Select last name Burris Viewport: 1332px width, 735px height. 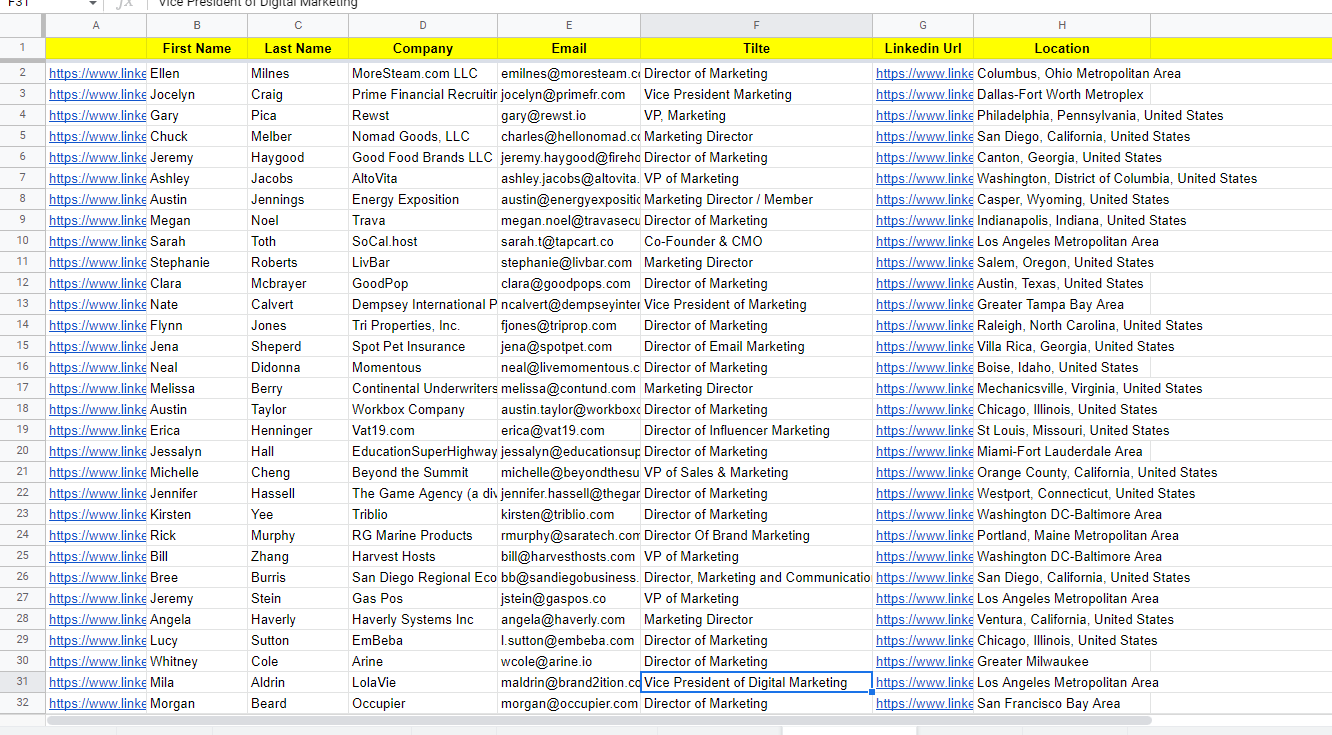pos(298,577)
